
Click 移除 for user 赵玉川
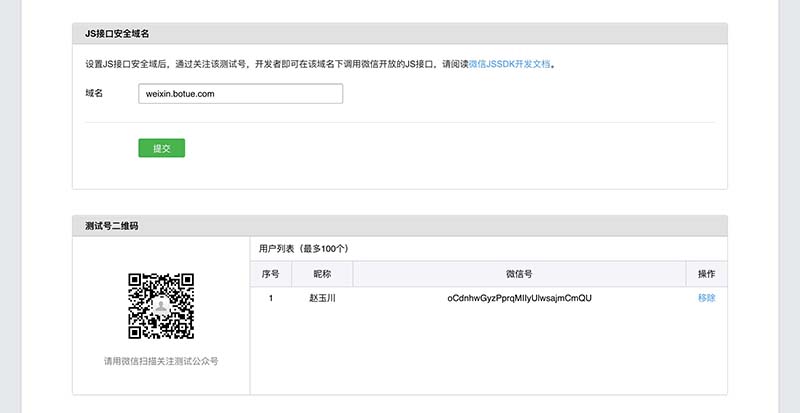click(707, 298)
